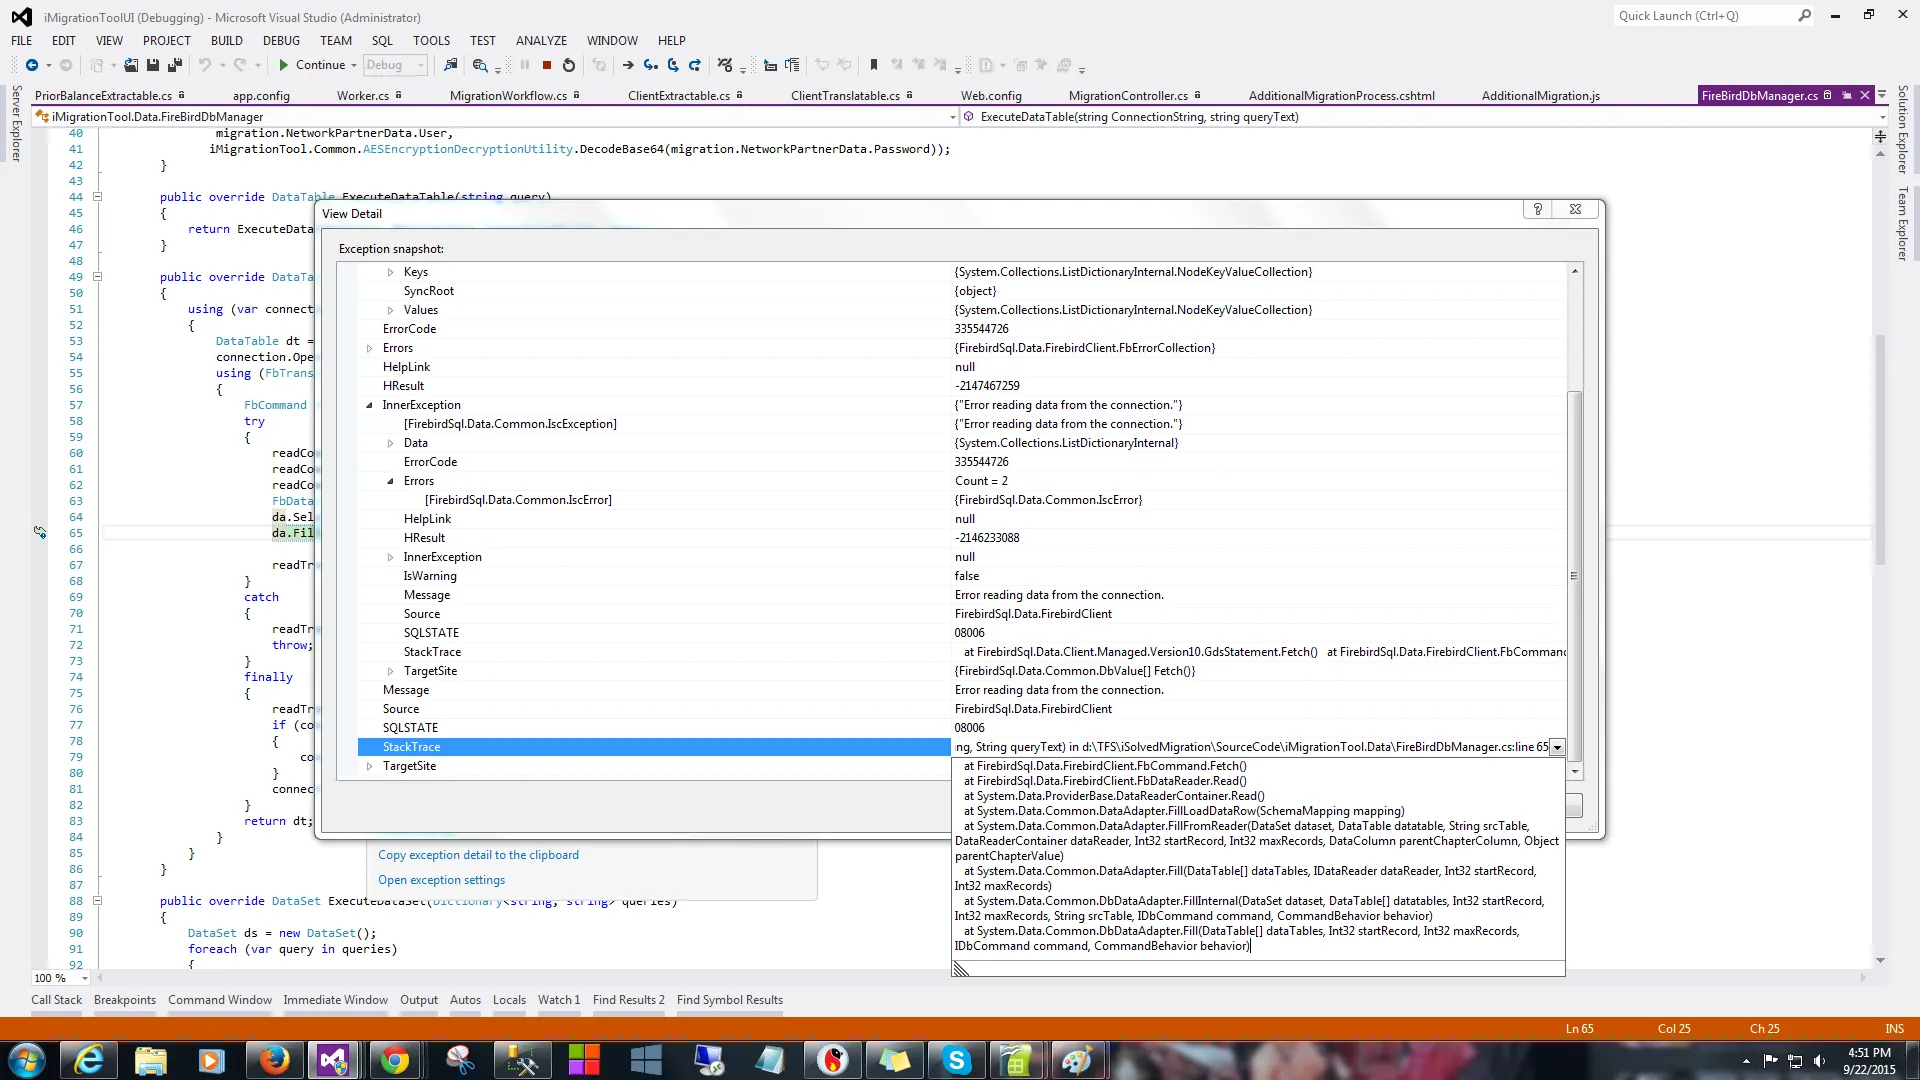Expand the TargetSite row at bottom
Viewport: 1920px width, 1080px height.
click(369, 766)
